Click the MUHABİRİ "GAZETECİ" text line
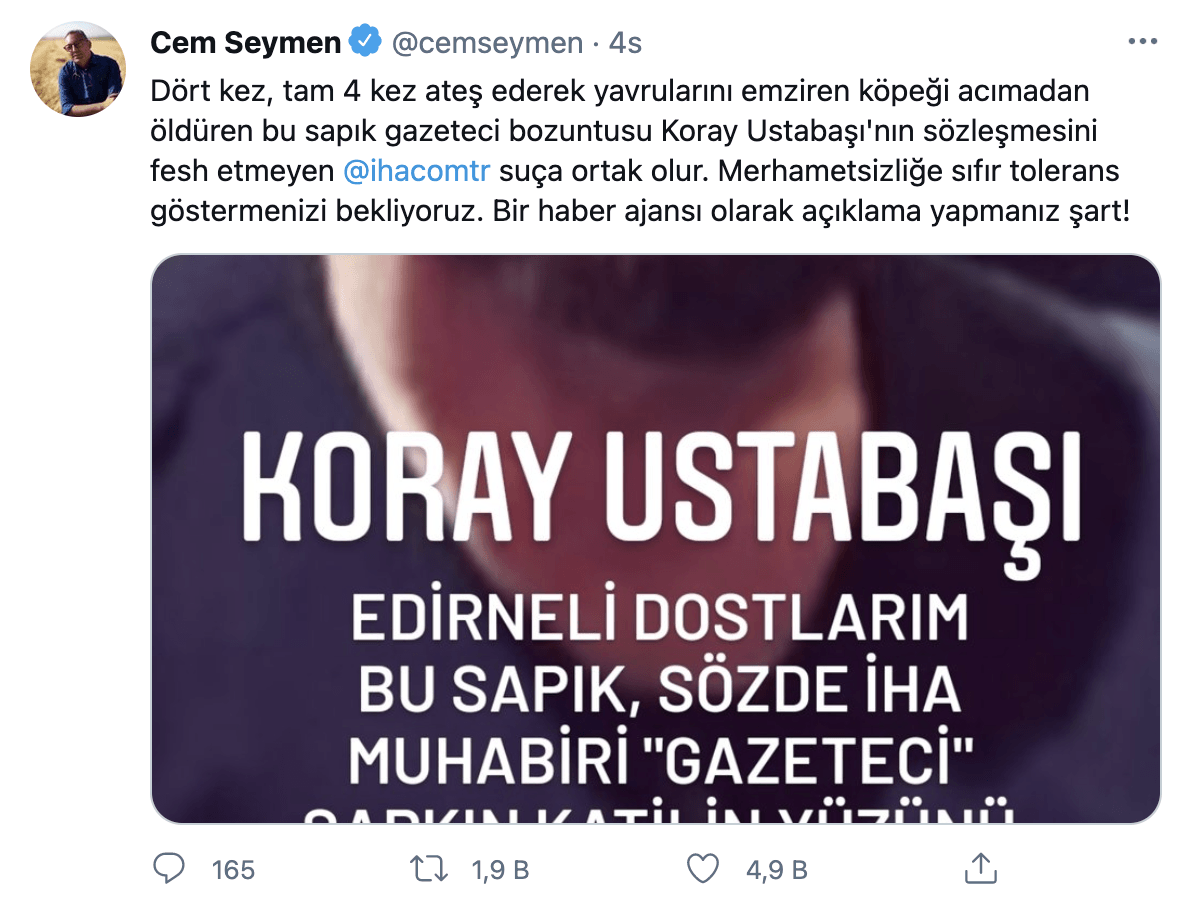1190x912 pixels. 660,759
